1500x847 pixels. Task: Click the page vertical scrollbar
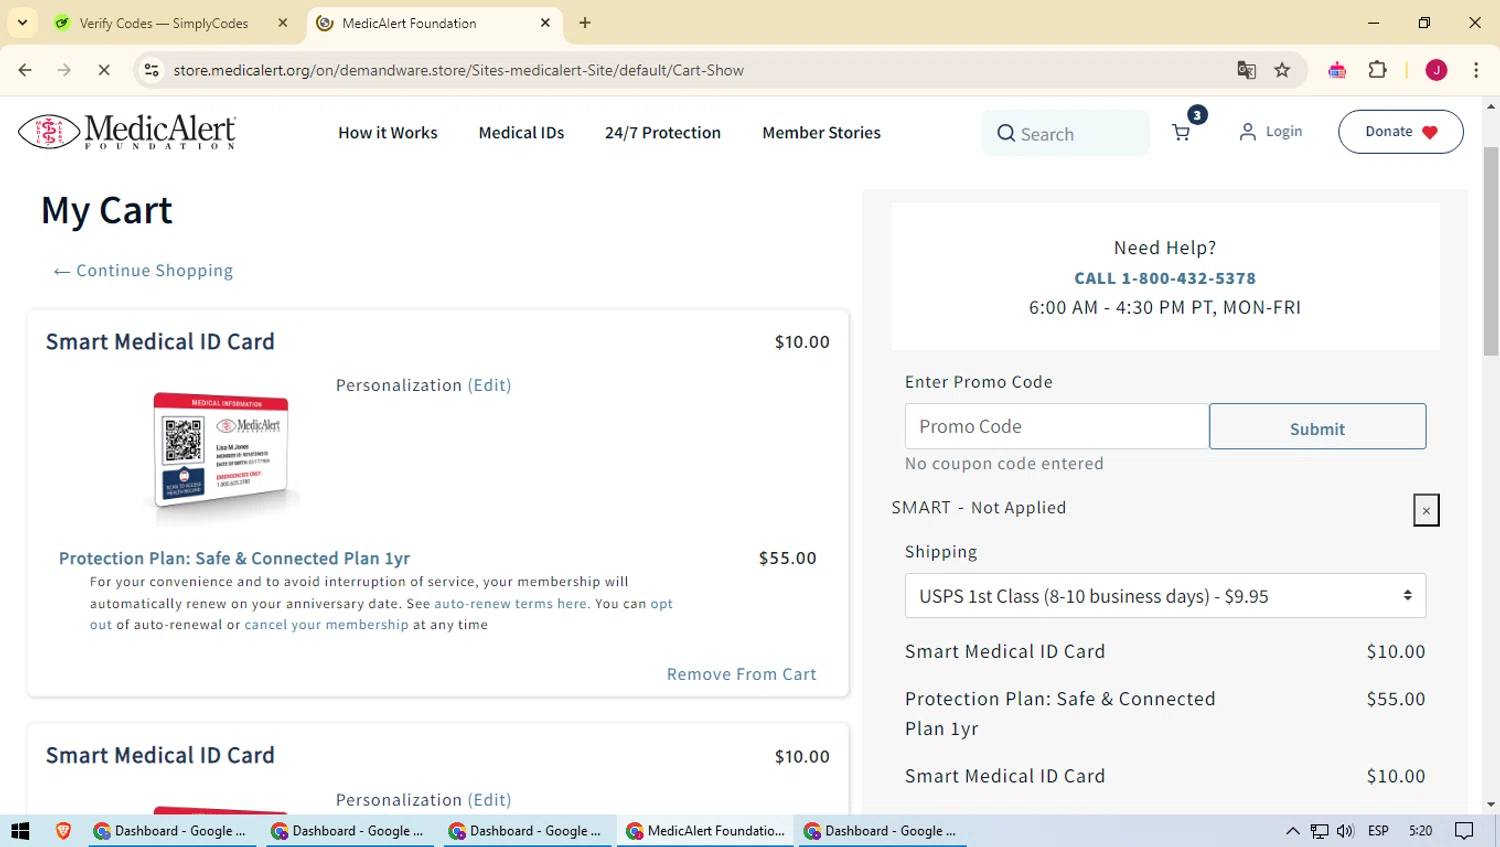(1491, 250)
